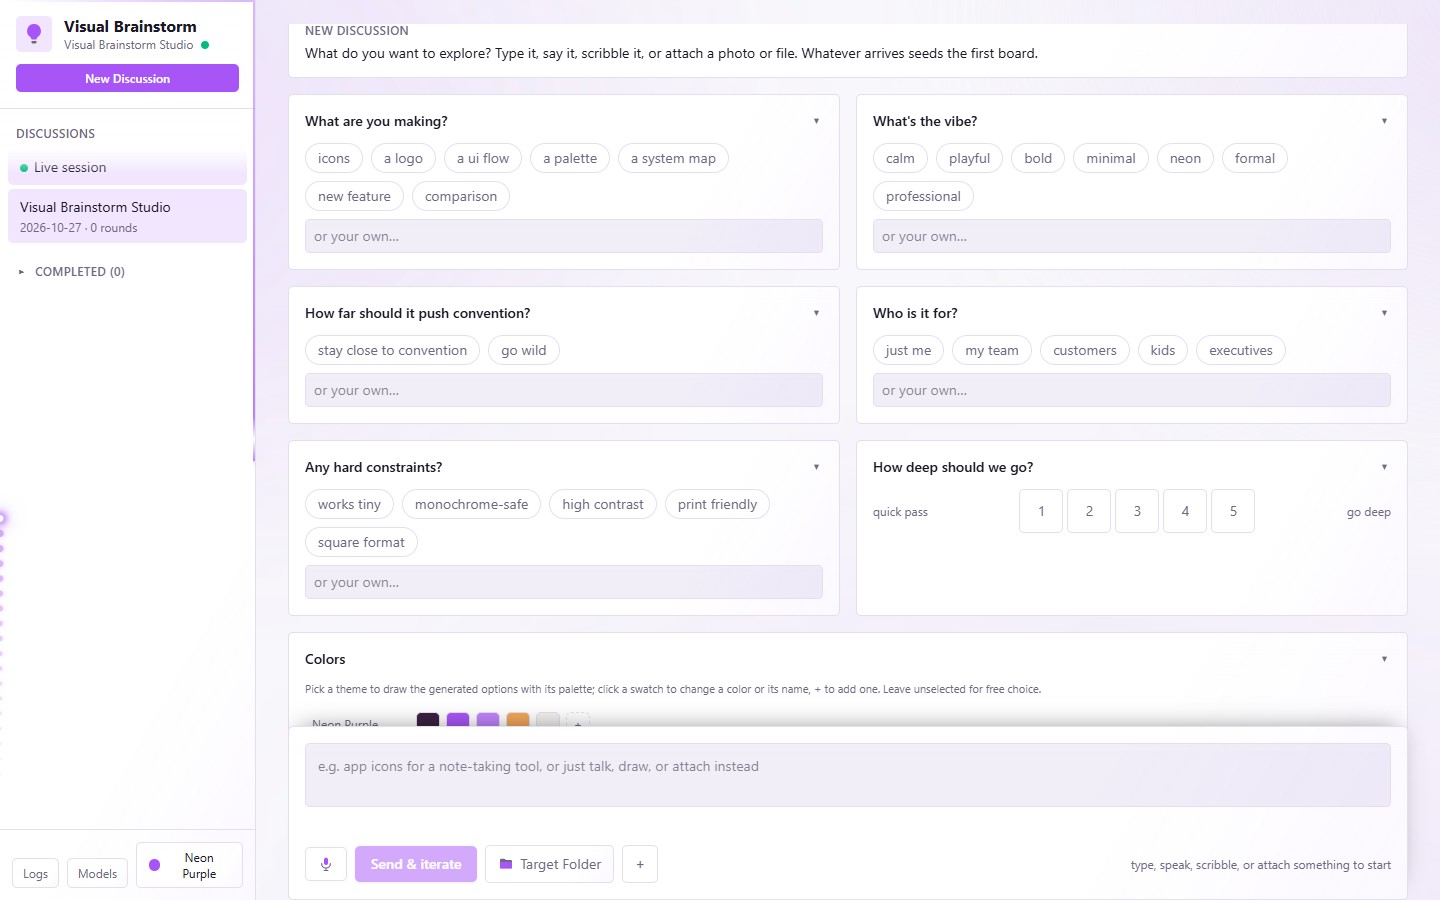This screenshot has width=1440, height=900.
Task: Pick the 'formal' vibe chip
Action: 1255,158
